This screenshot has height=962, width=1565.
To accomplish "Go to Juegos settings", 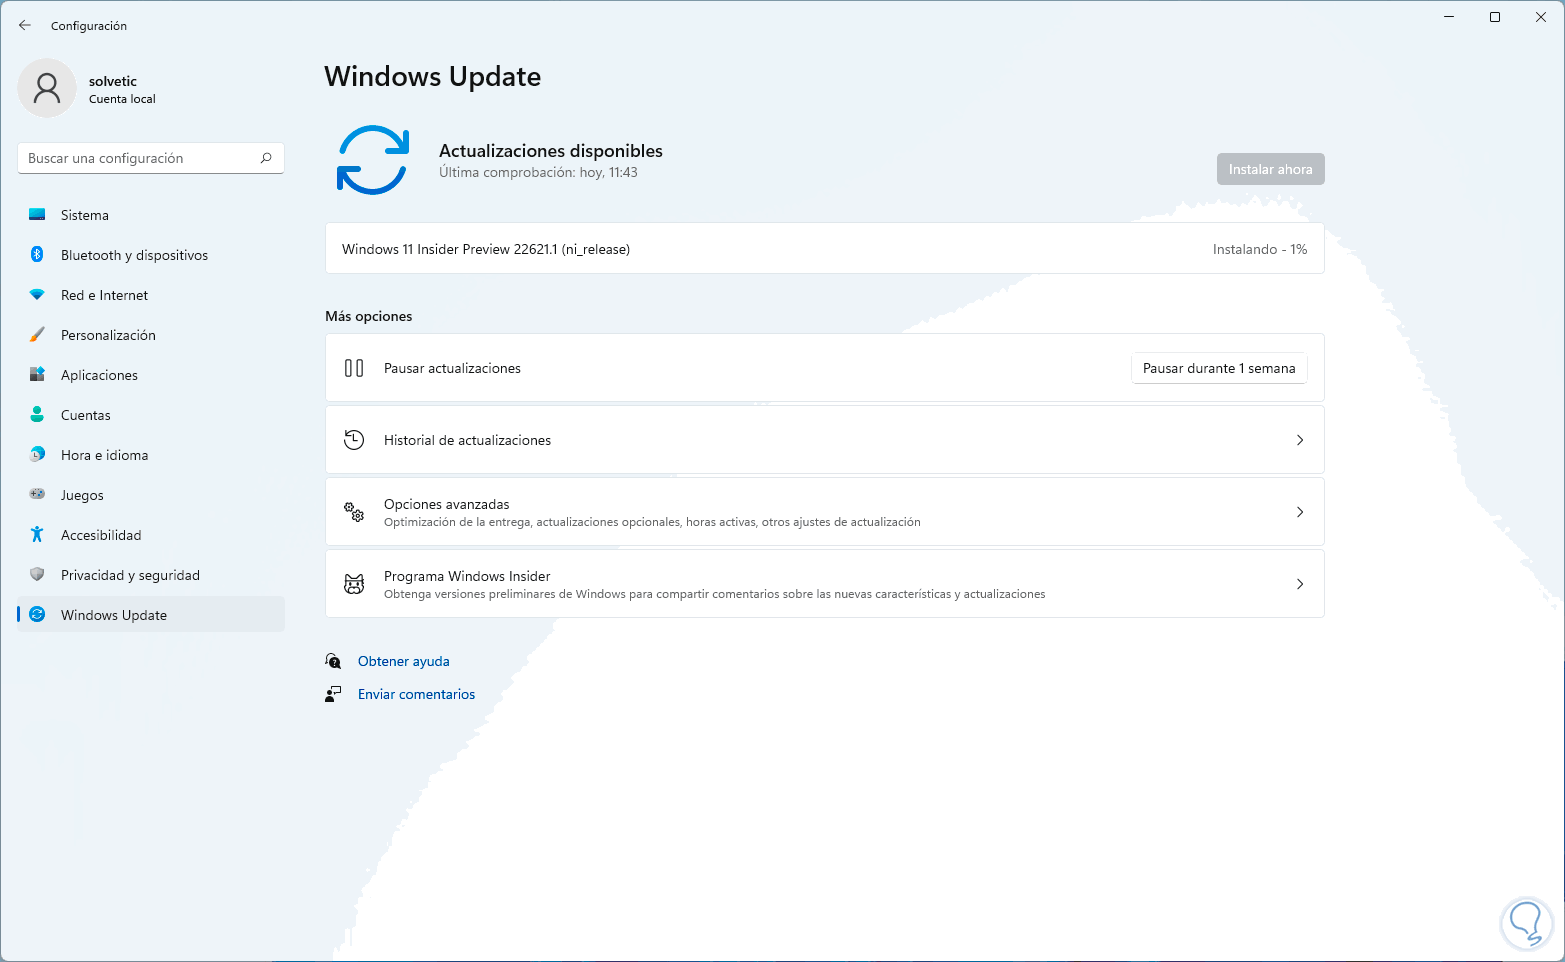I will (151, 494).
